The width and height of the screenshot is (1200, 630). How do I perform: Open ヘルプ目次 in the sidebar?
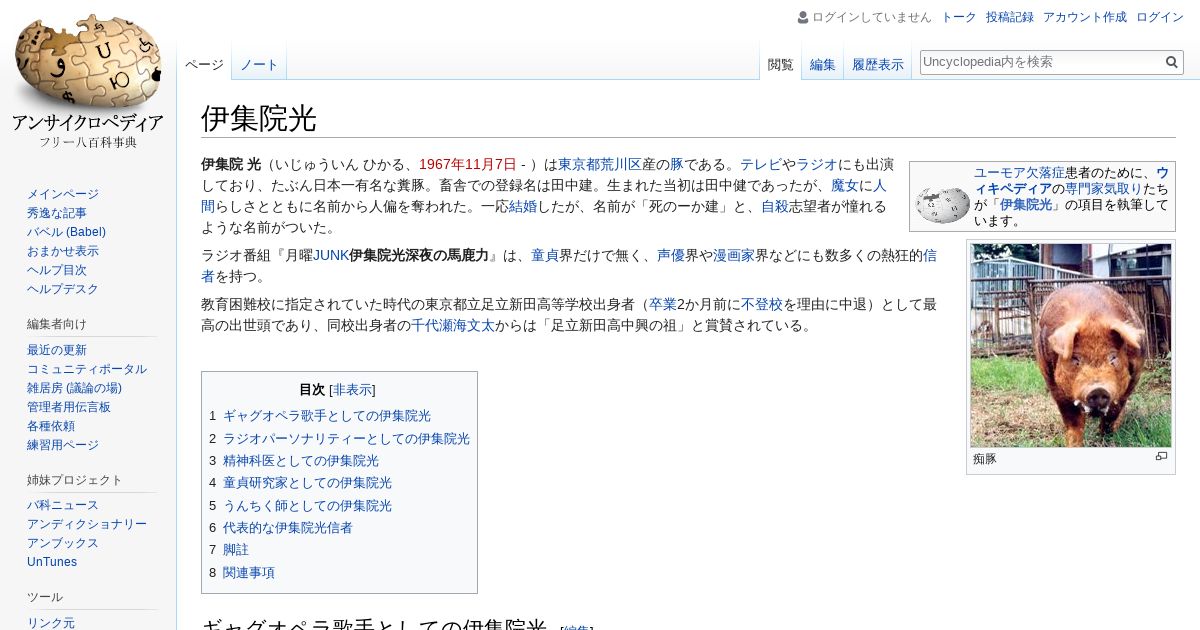pyautogui.click(x=57, y=270)
